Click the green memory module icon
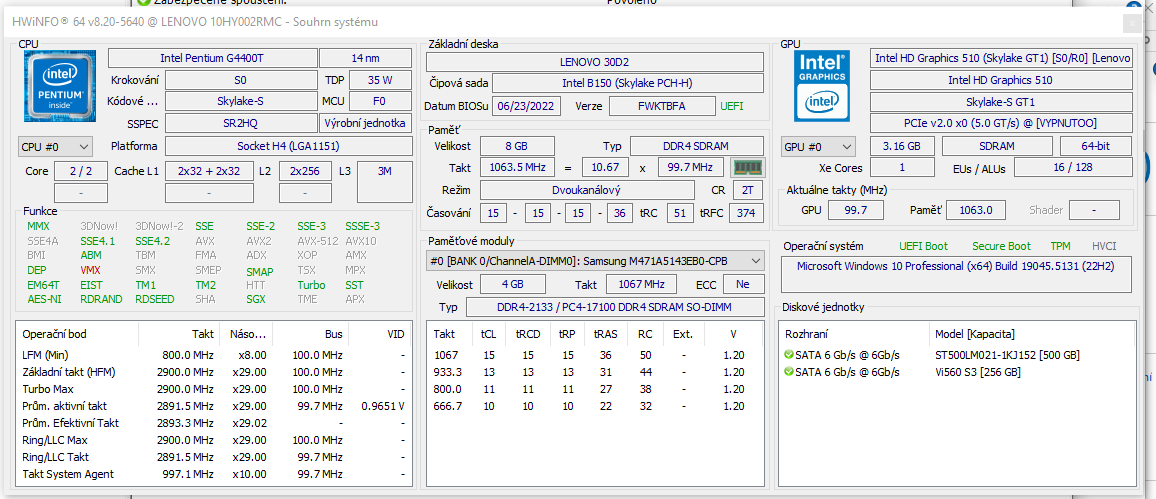Screen dimensions: 1156x499 (x=746, y=167)
